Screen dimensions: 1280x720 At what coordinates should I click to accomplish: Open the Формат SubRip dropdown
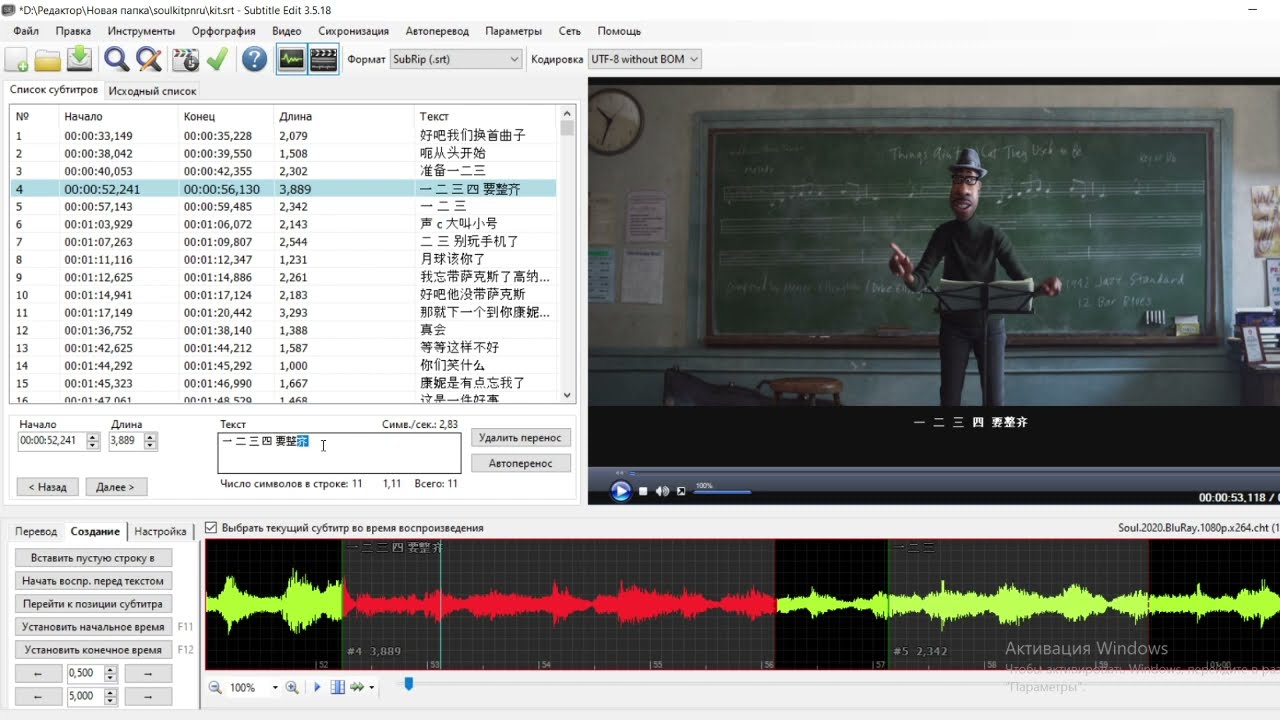click(456, 59)
